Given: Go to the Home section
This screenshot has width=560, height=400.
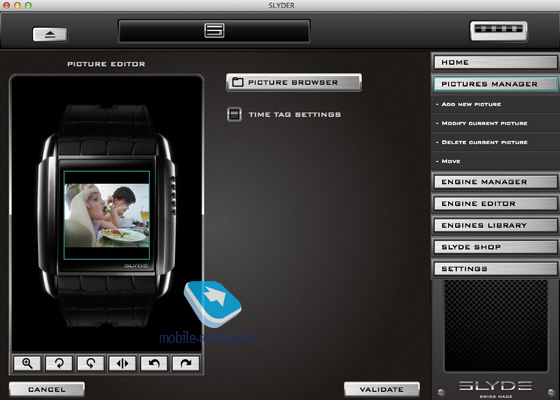Looking at the screenshot, I should click(495, 62).
